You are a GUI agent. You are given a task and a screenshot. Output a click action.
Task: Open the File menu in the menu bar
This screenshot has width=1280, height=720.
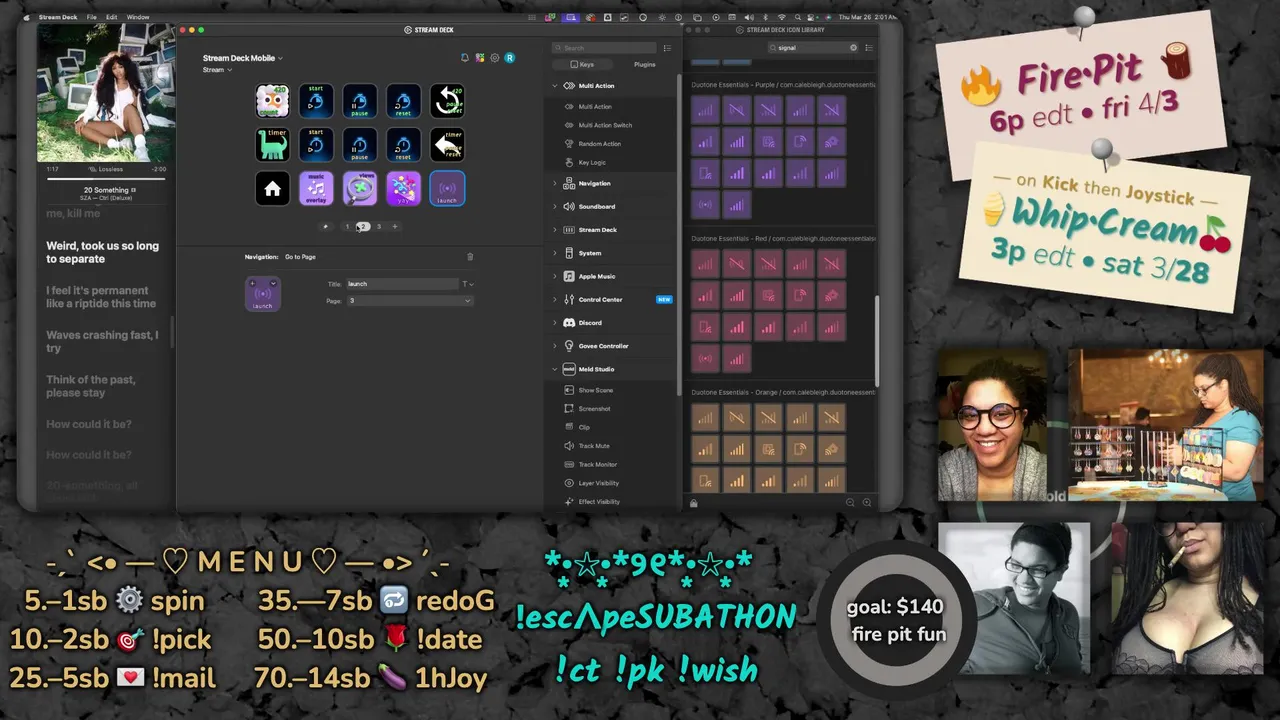pyautogui.click(x=92, y=17)
